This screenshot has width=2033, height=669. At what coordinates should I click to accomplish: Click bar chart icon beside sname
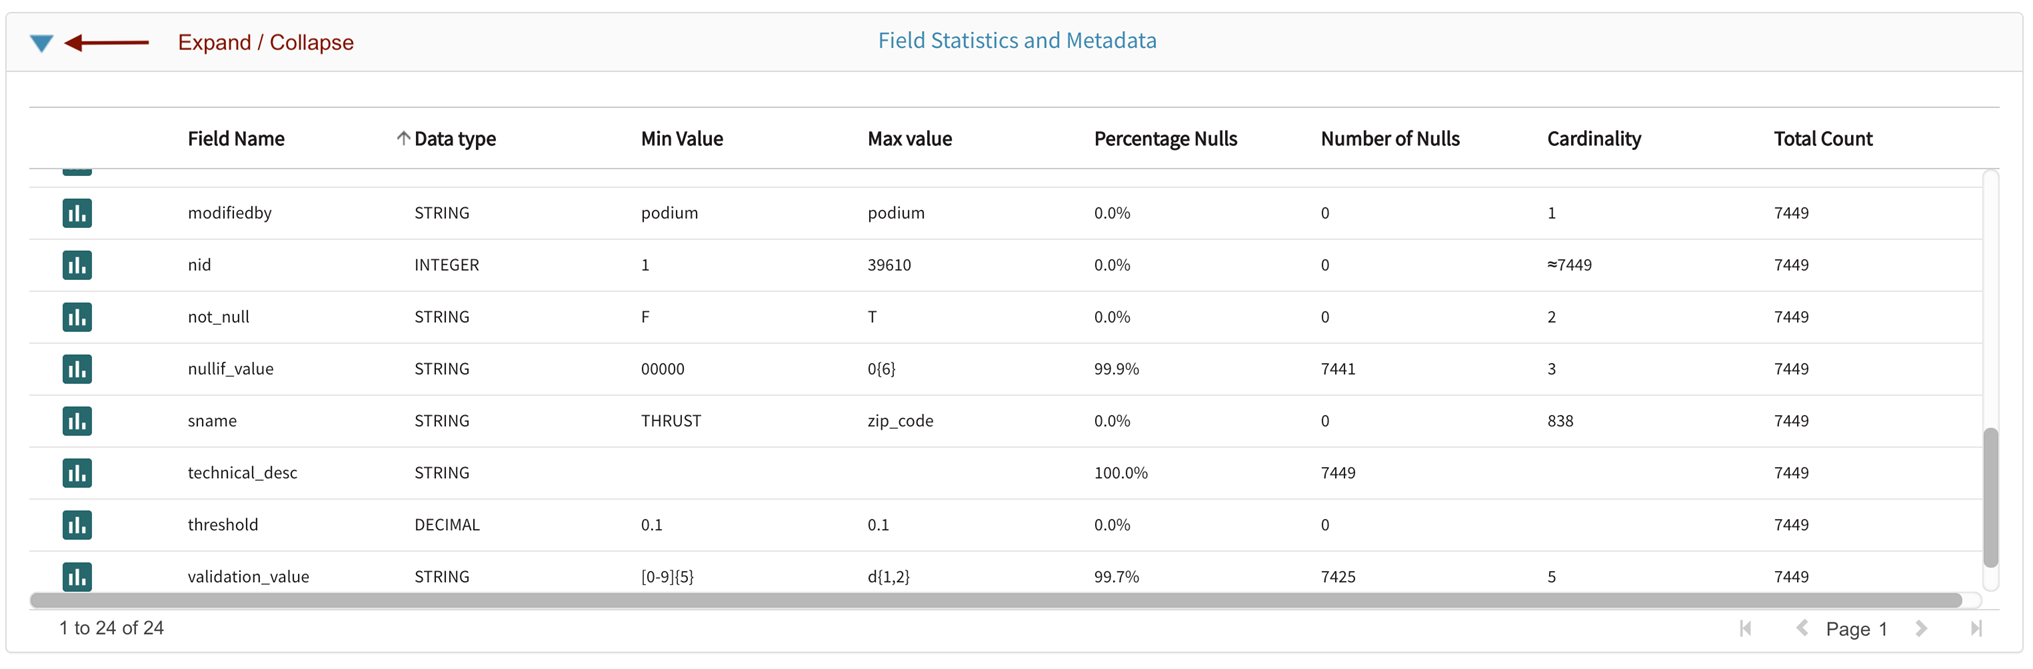pos(77,421)
